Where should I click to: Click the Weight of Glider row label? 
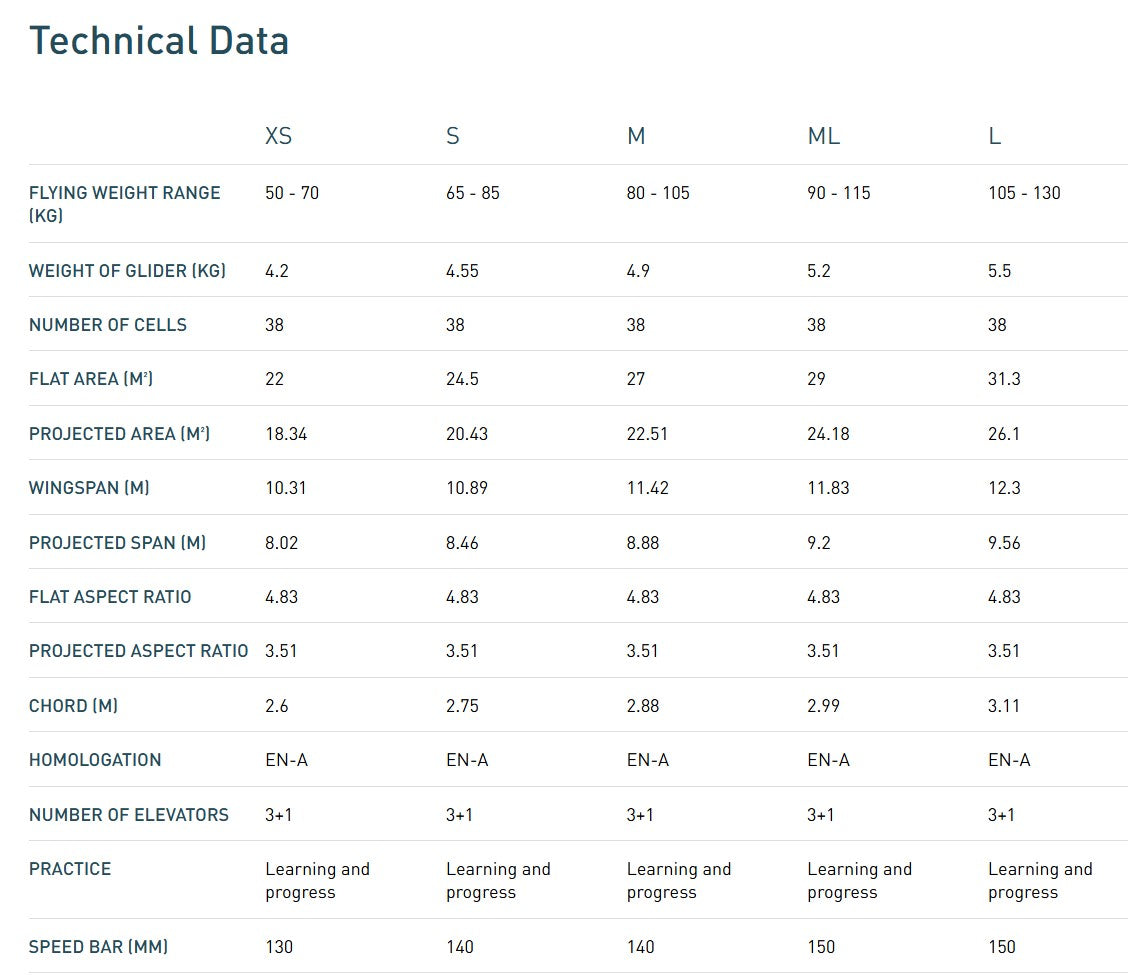point(127,271)
